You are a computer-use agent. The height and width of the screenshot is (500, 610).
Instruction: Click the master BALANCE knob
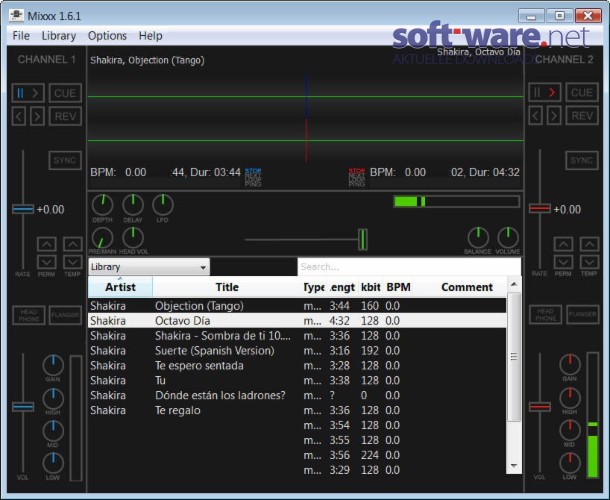click(x=478, y=238)
